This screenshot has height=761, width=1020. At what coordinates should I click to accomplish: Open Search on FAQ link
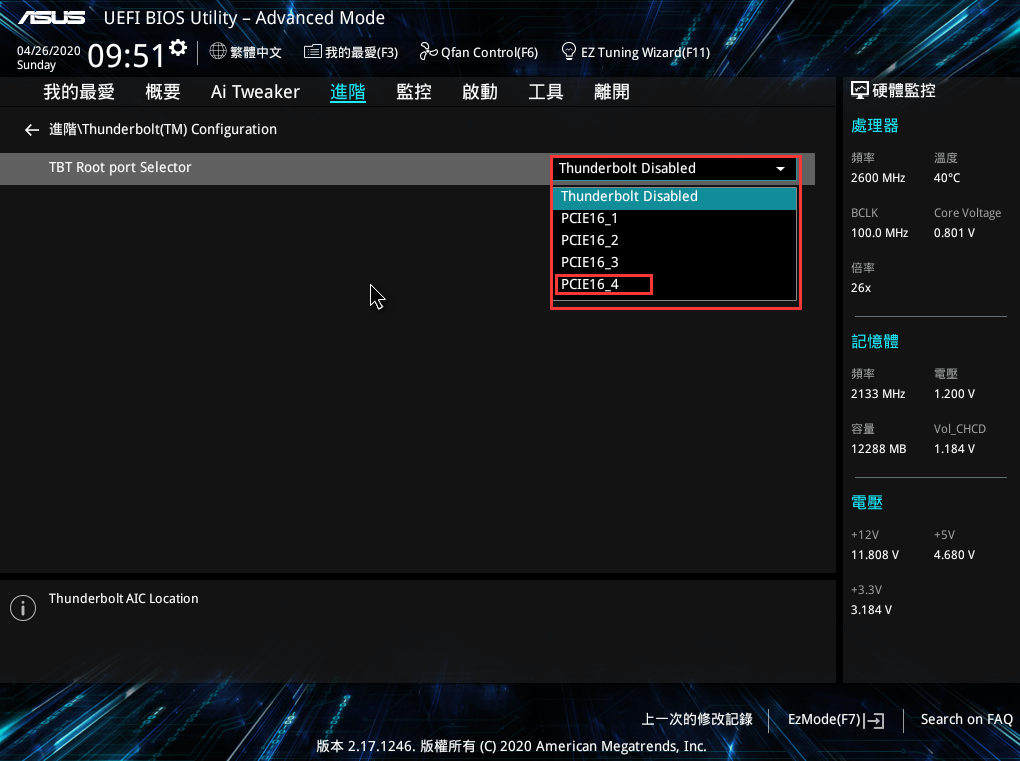pos(966,720)
